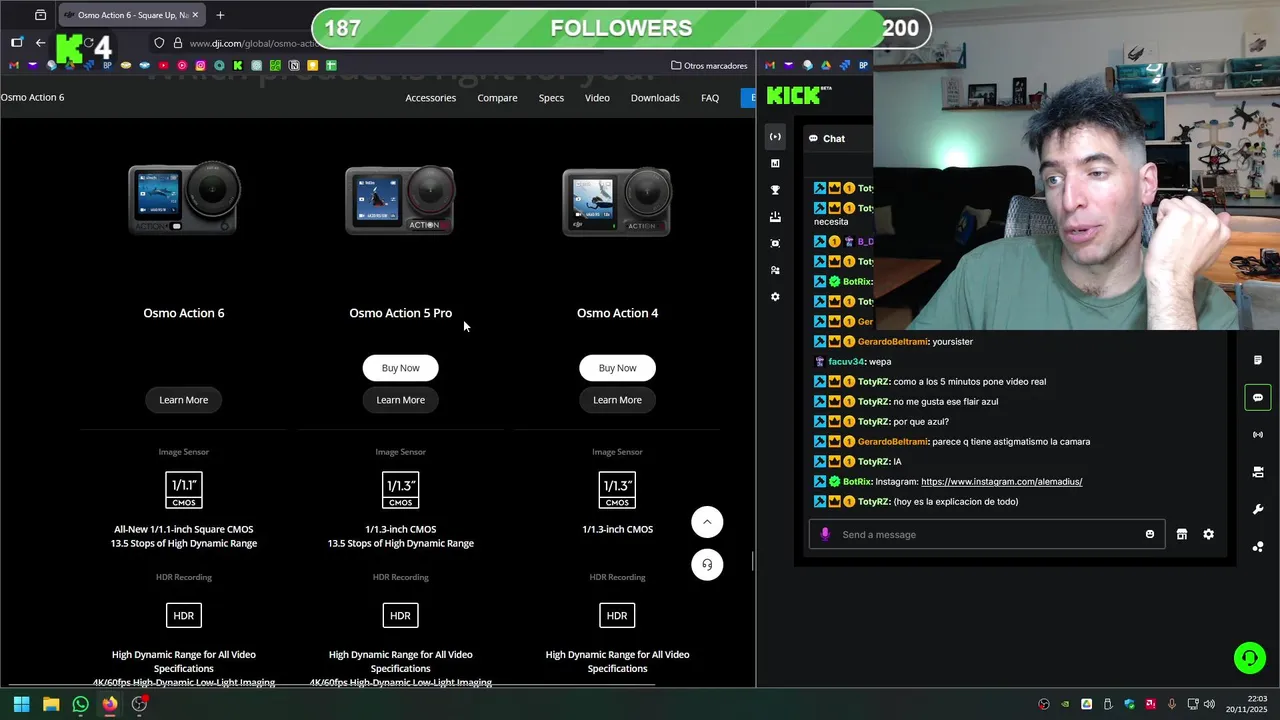The image size is (1280, 720).
Task: Open chat settings gear beside message box
Action: point(1208,534)
